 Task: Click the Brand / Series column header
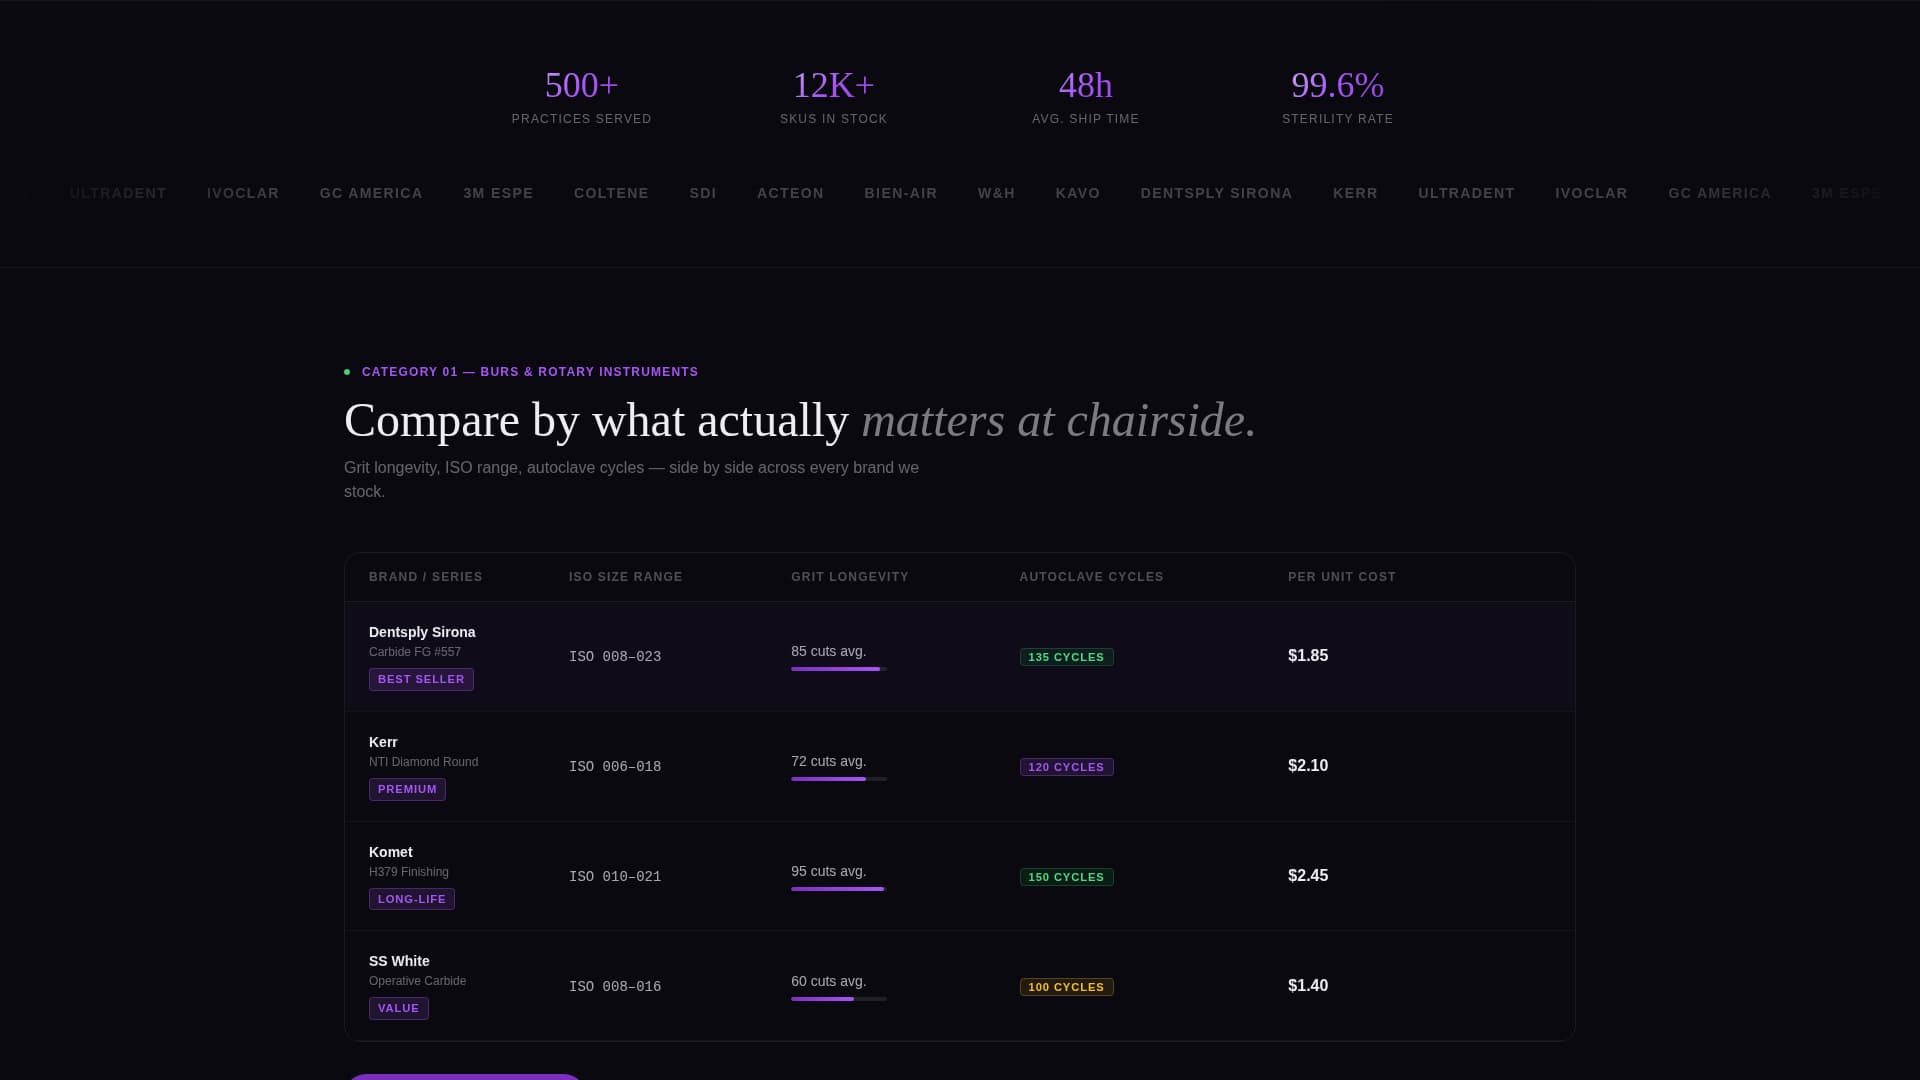[426, 577]
